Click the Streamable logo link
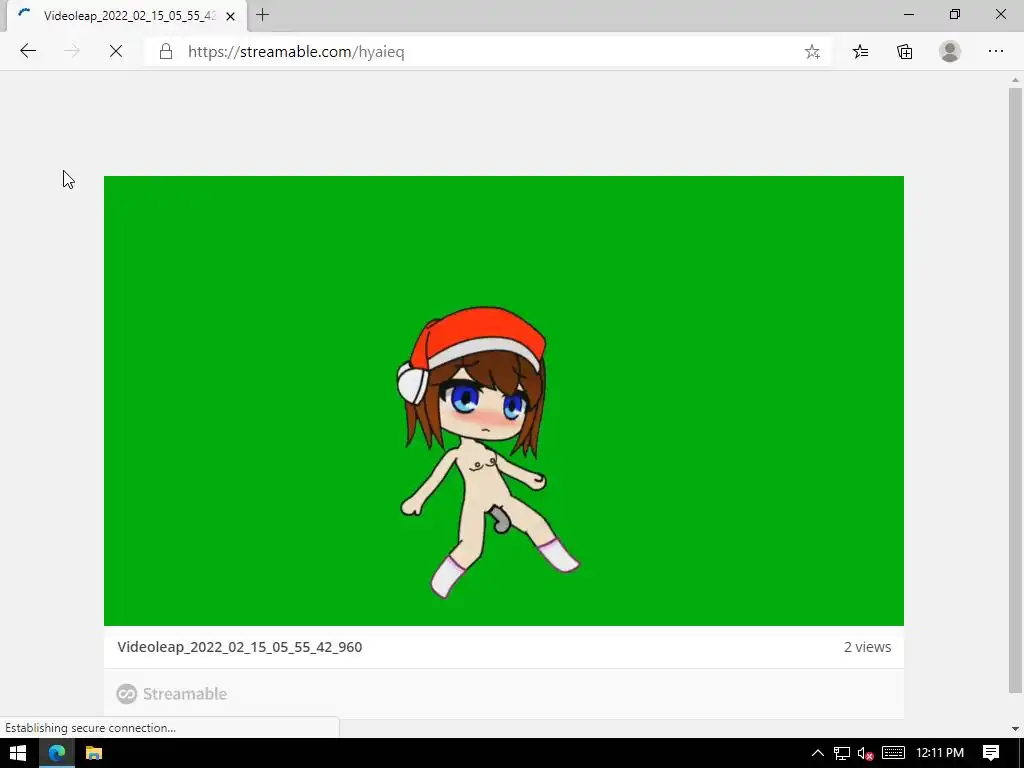 172,694
